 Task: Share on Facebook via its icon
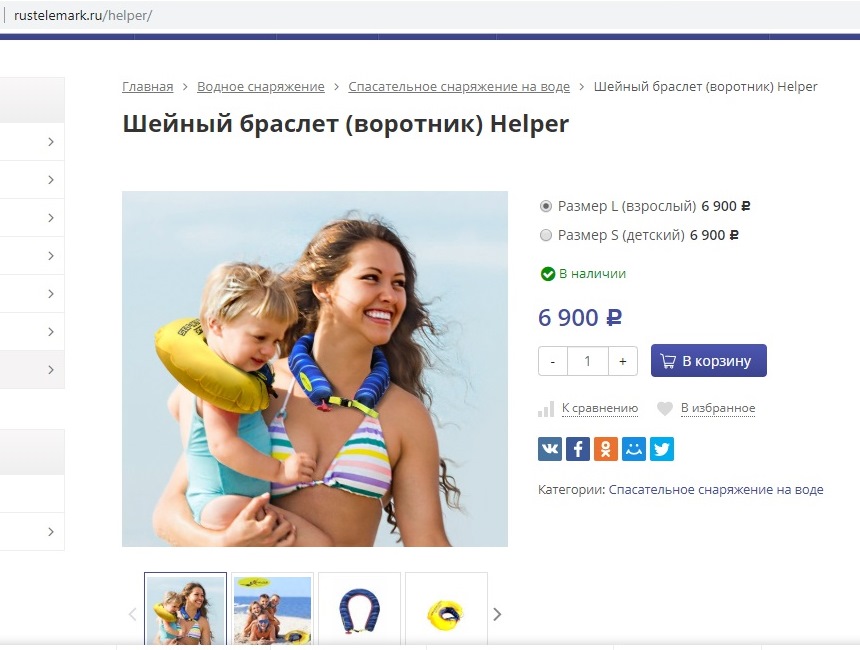(x=578, y=449)
